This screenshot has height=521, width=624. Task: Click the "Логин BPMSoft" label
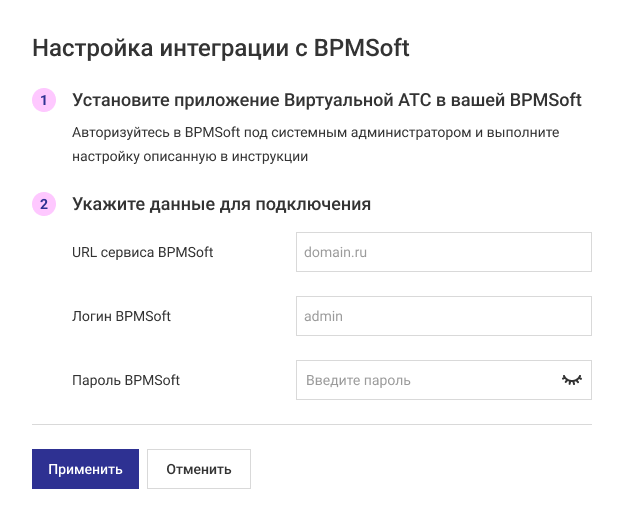point(121,316)
